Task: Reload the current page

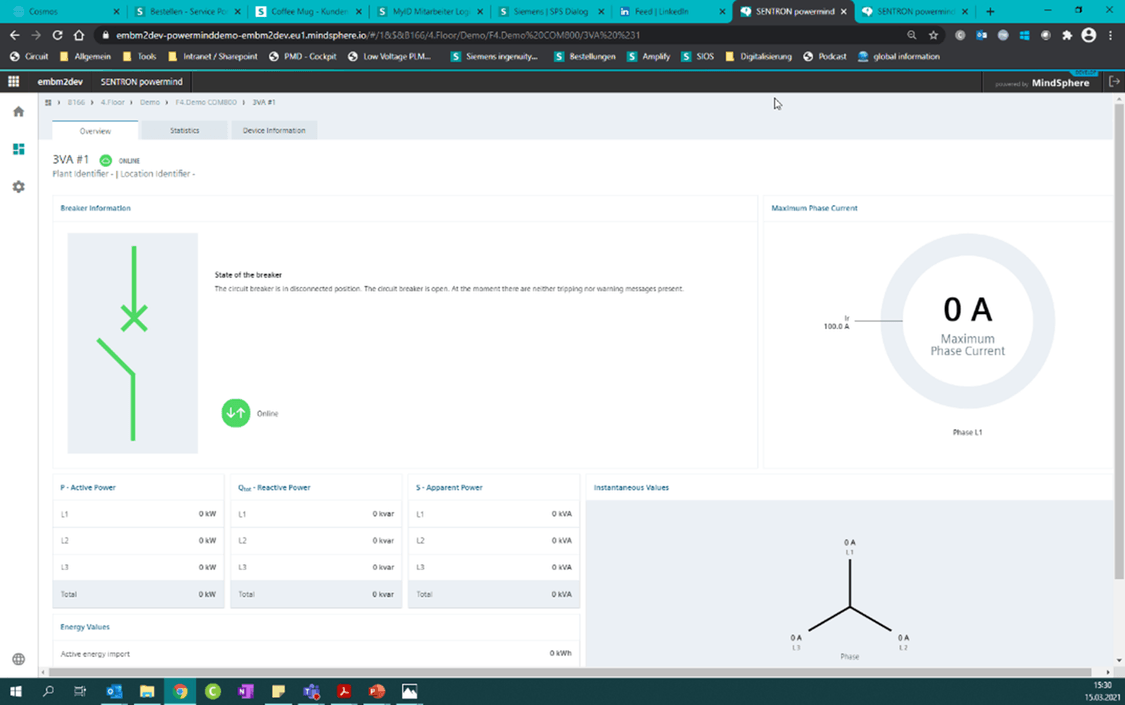Action: pos(57,35)
